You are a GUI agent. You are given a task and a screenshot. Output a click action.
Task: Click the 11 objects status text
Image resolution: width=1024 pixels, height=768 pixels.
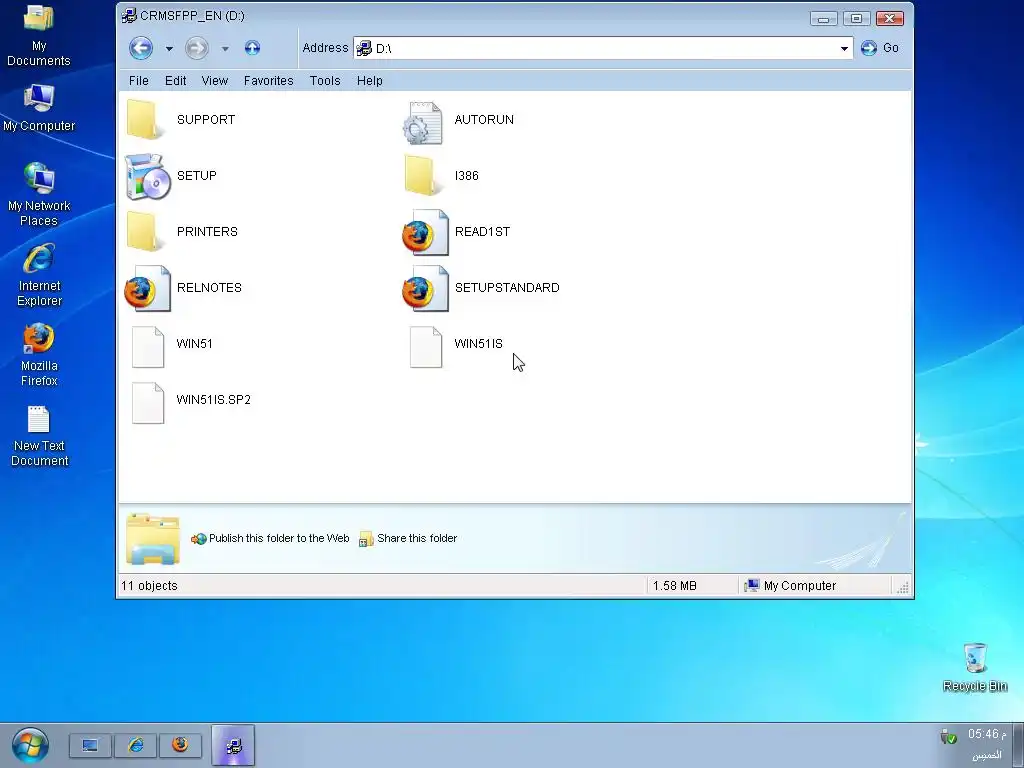tap(149, 586)
